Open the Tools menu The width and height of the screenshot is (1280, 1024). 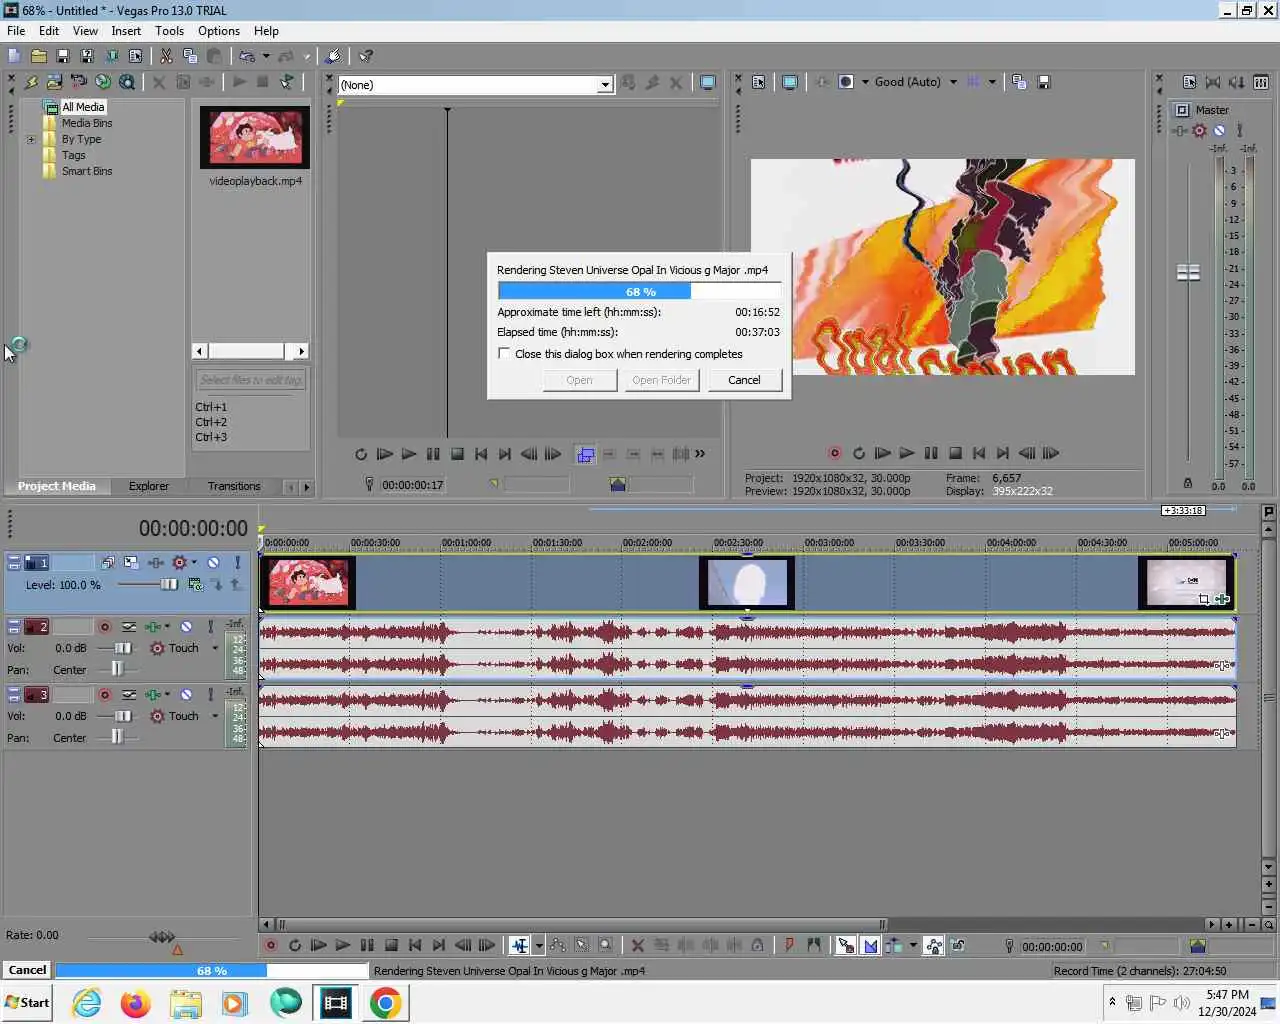(169, 31)
